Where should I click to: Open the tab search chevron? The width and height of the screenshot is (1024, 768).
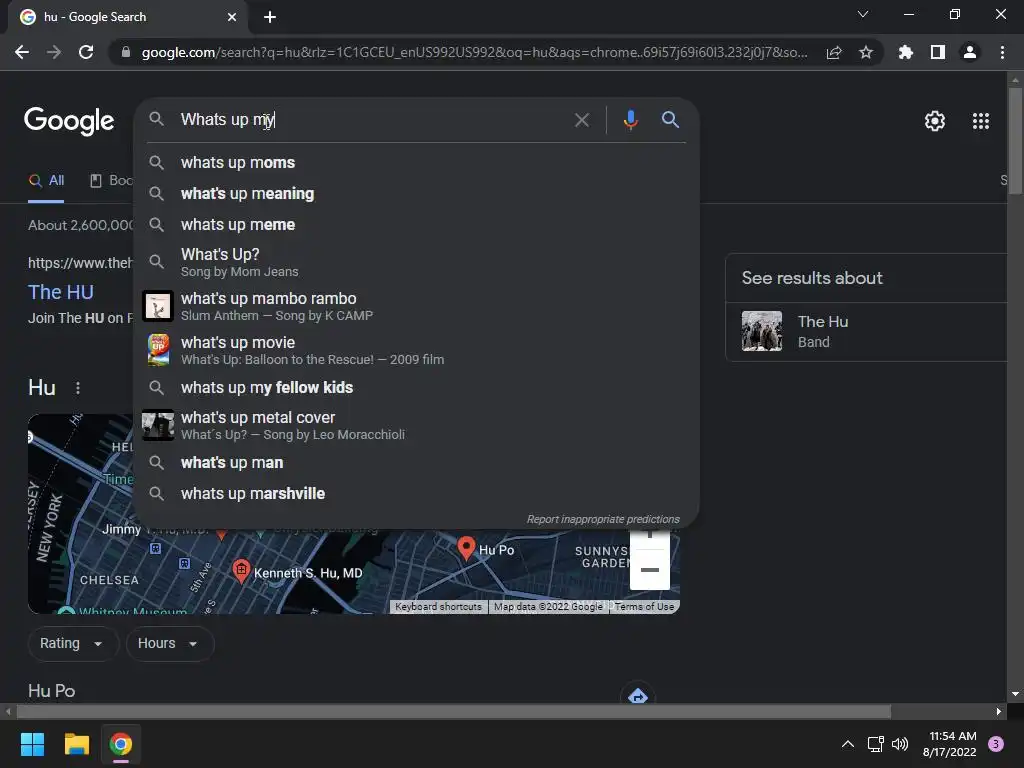coord(863,14)
